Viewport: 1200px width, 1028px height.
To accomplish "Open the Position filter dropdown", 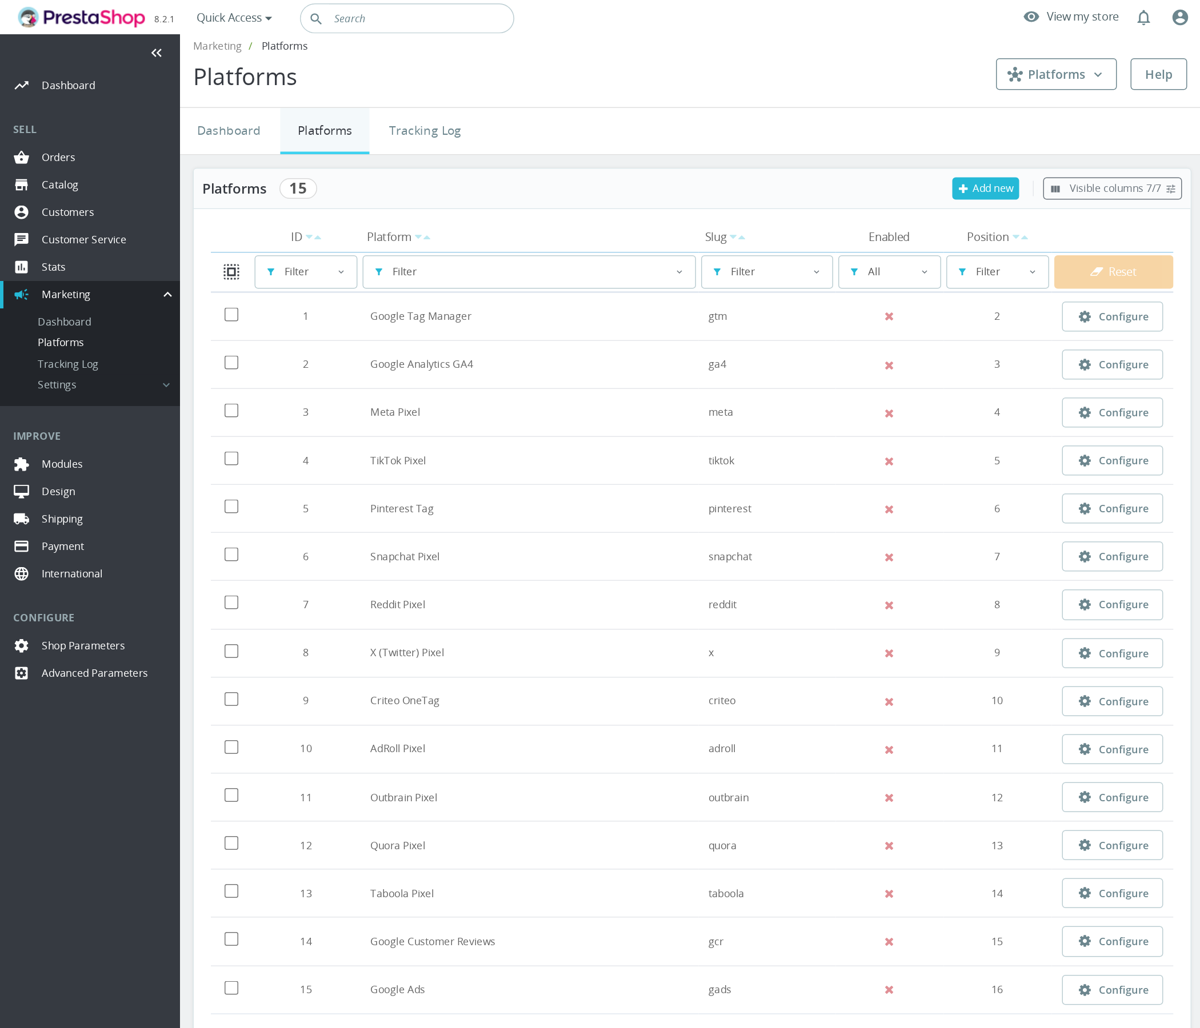I will pyautogui.click(x=997, y=272).
